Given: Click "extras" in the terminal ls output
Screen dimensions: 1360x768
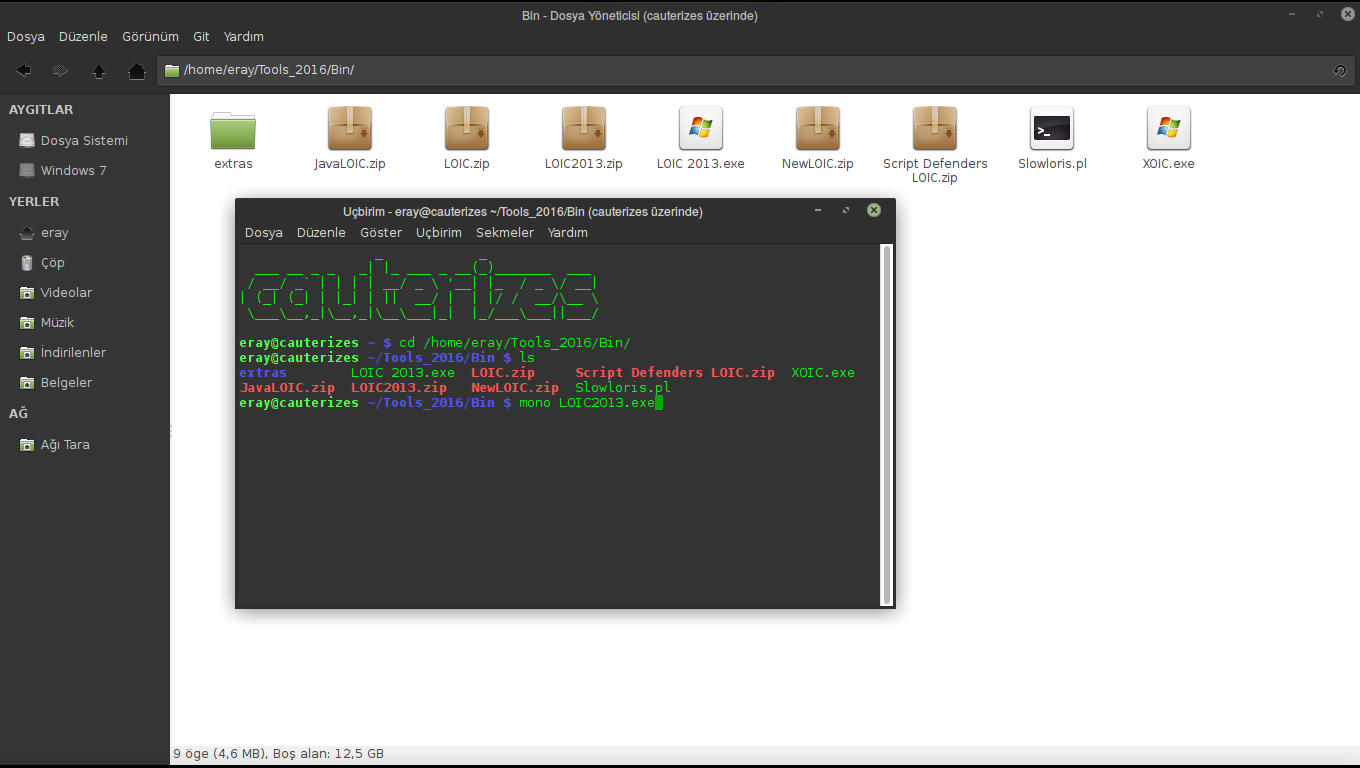Looking at the screenshot, I should point(263,373).
